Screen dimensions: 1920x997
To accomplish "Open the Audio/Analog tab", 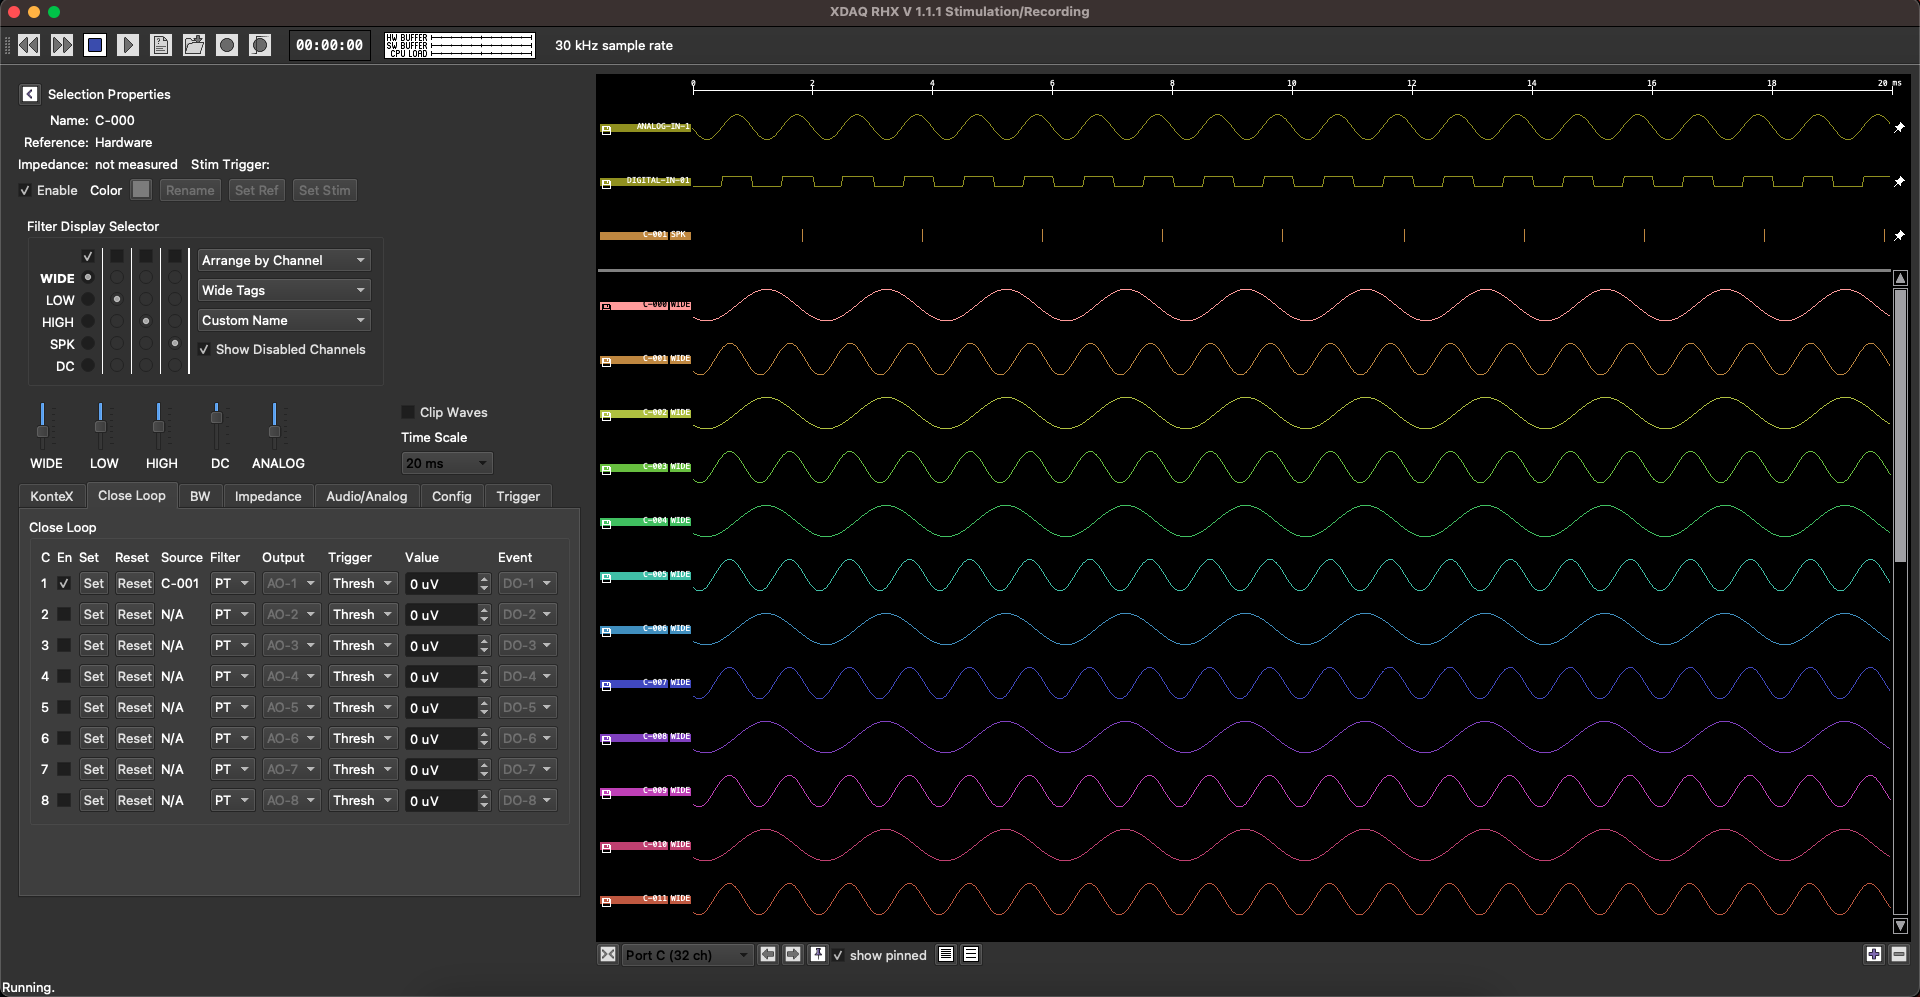I will coord(366,497).
